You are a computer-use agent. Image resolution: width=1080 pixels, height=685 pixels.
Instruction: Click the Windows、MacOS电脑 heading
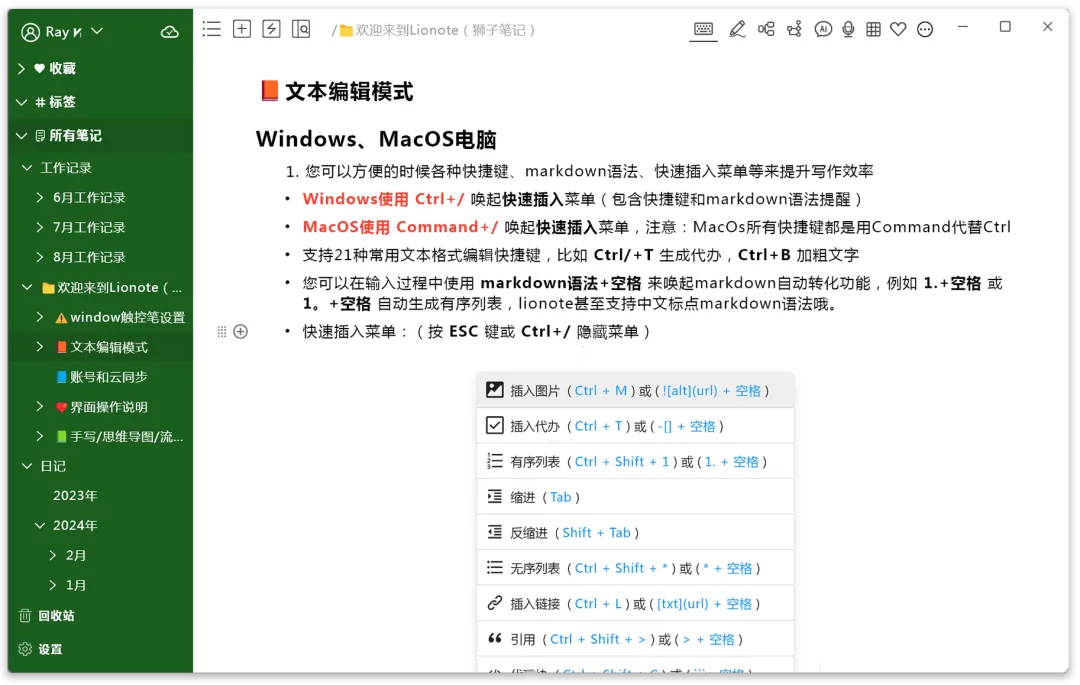tap(376, 140)
